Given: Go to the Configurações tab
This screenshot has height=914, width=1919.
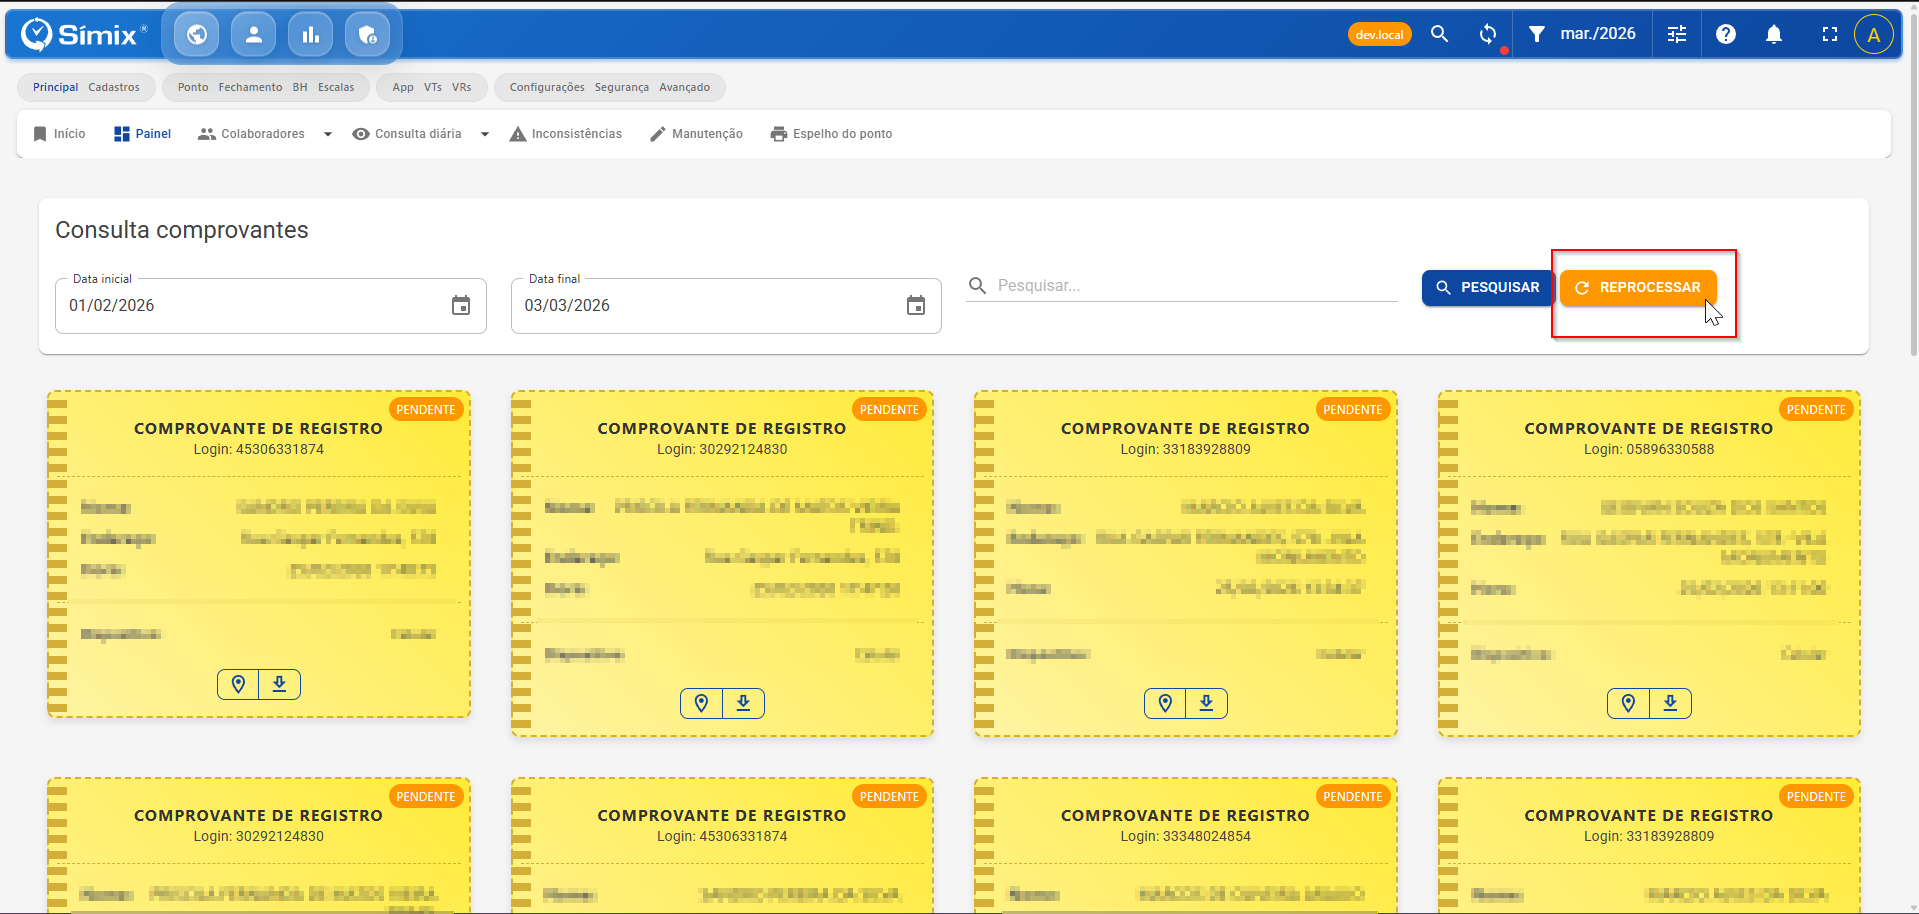Looking at the screenshot, I should 547,87.
